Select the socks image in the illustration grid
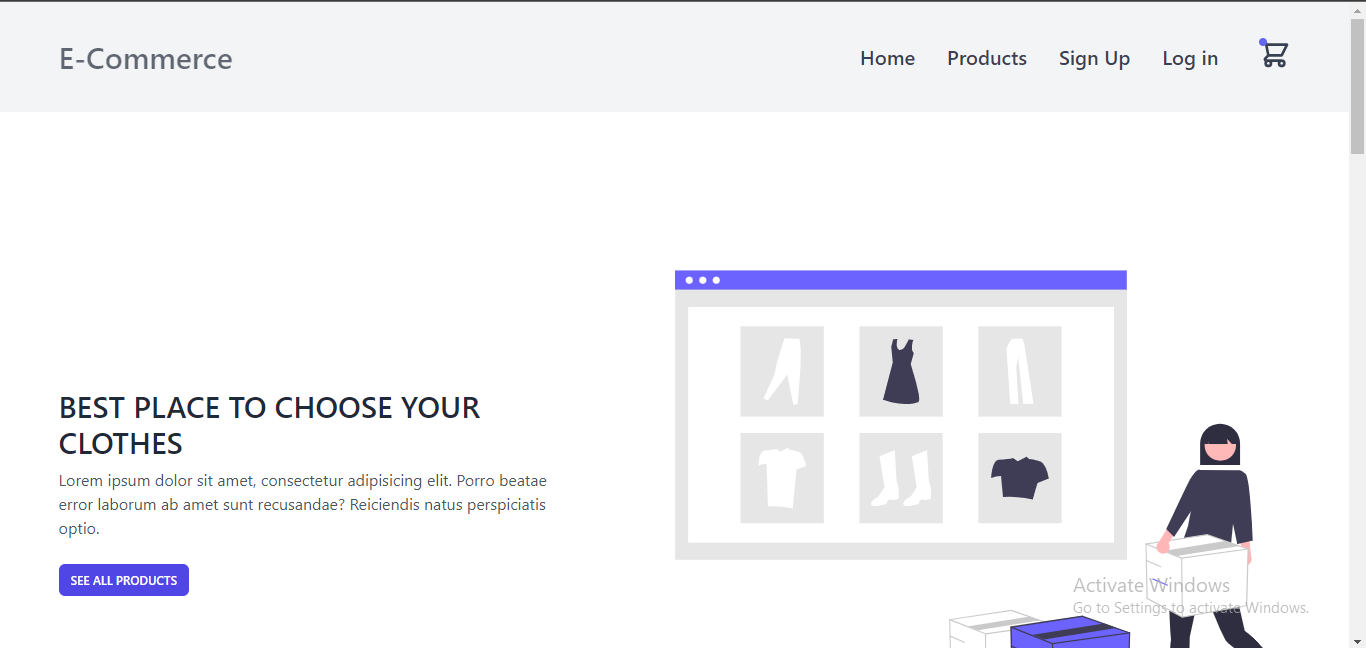1366x648 pixels. 900,478
